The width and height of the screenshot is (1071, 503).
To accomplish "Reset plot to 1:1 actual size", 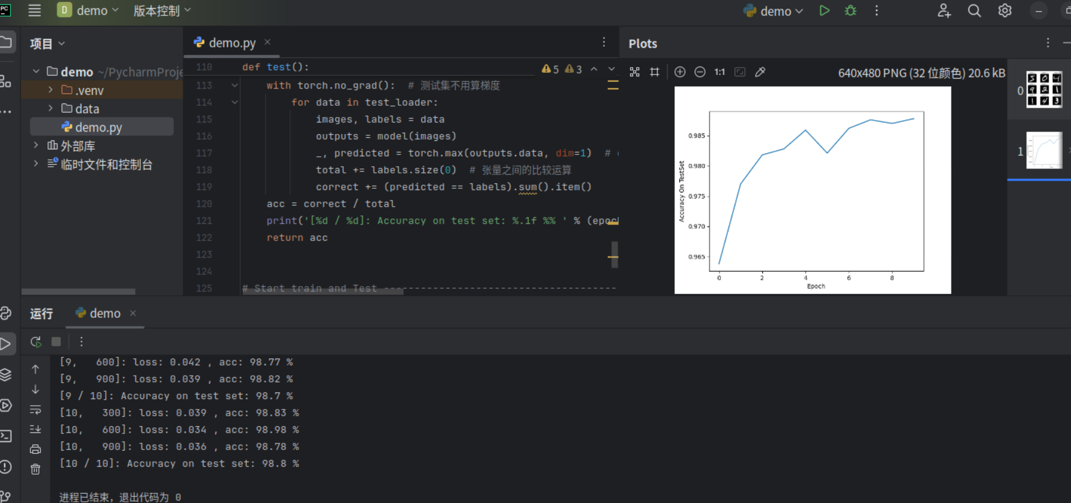I will click(x=719, y=72).
